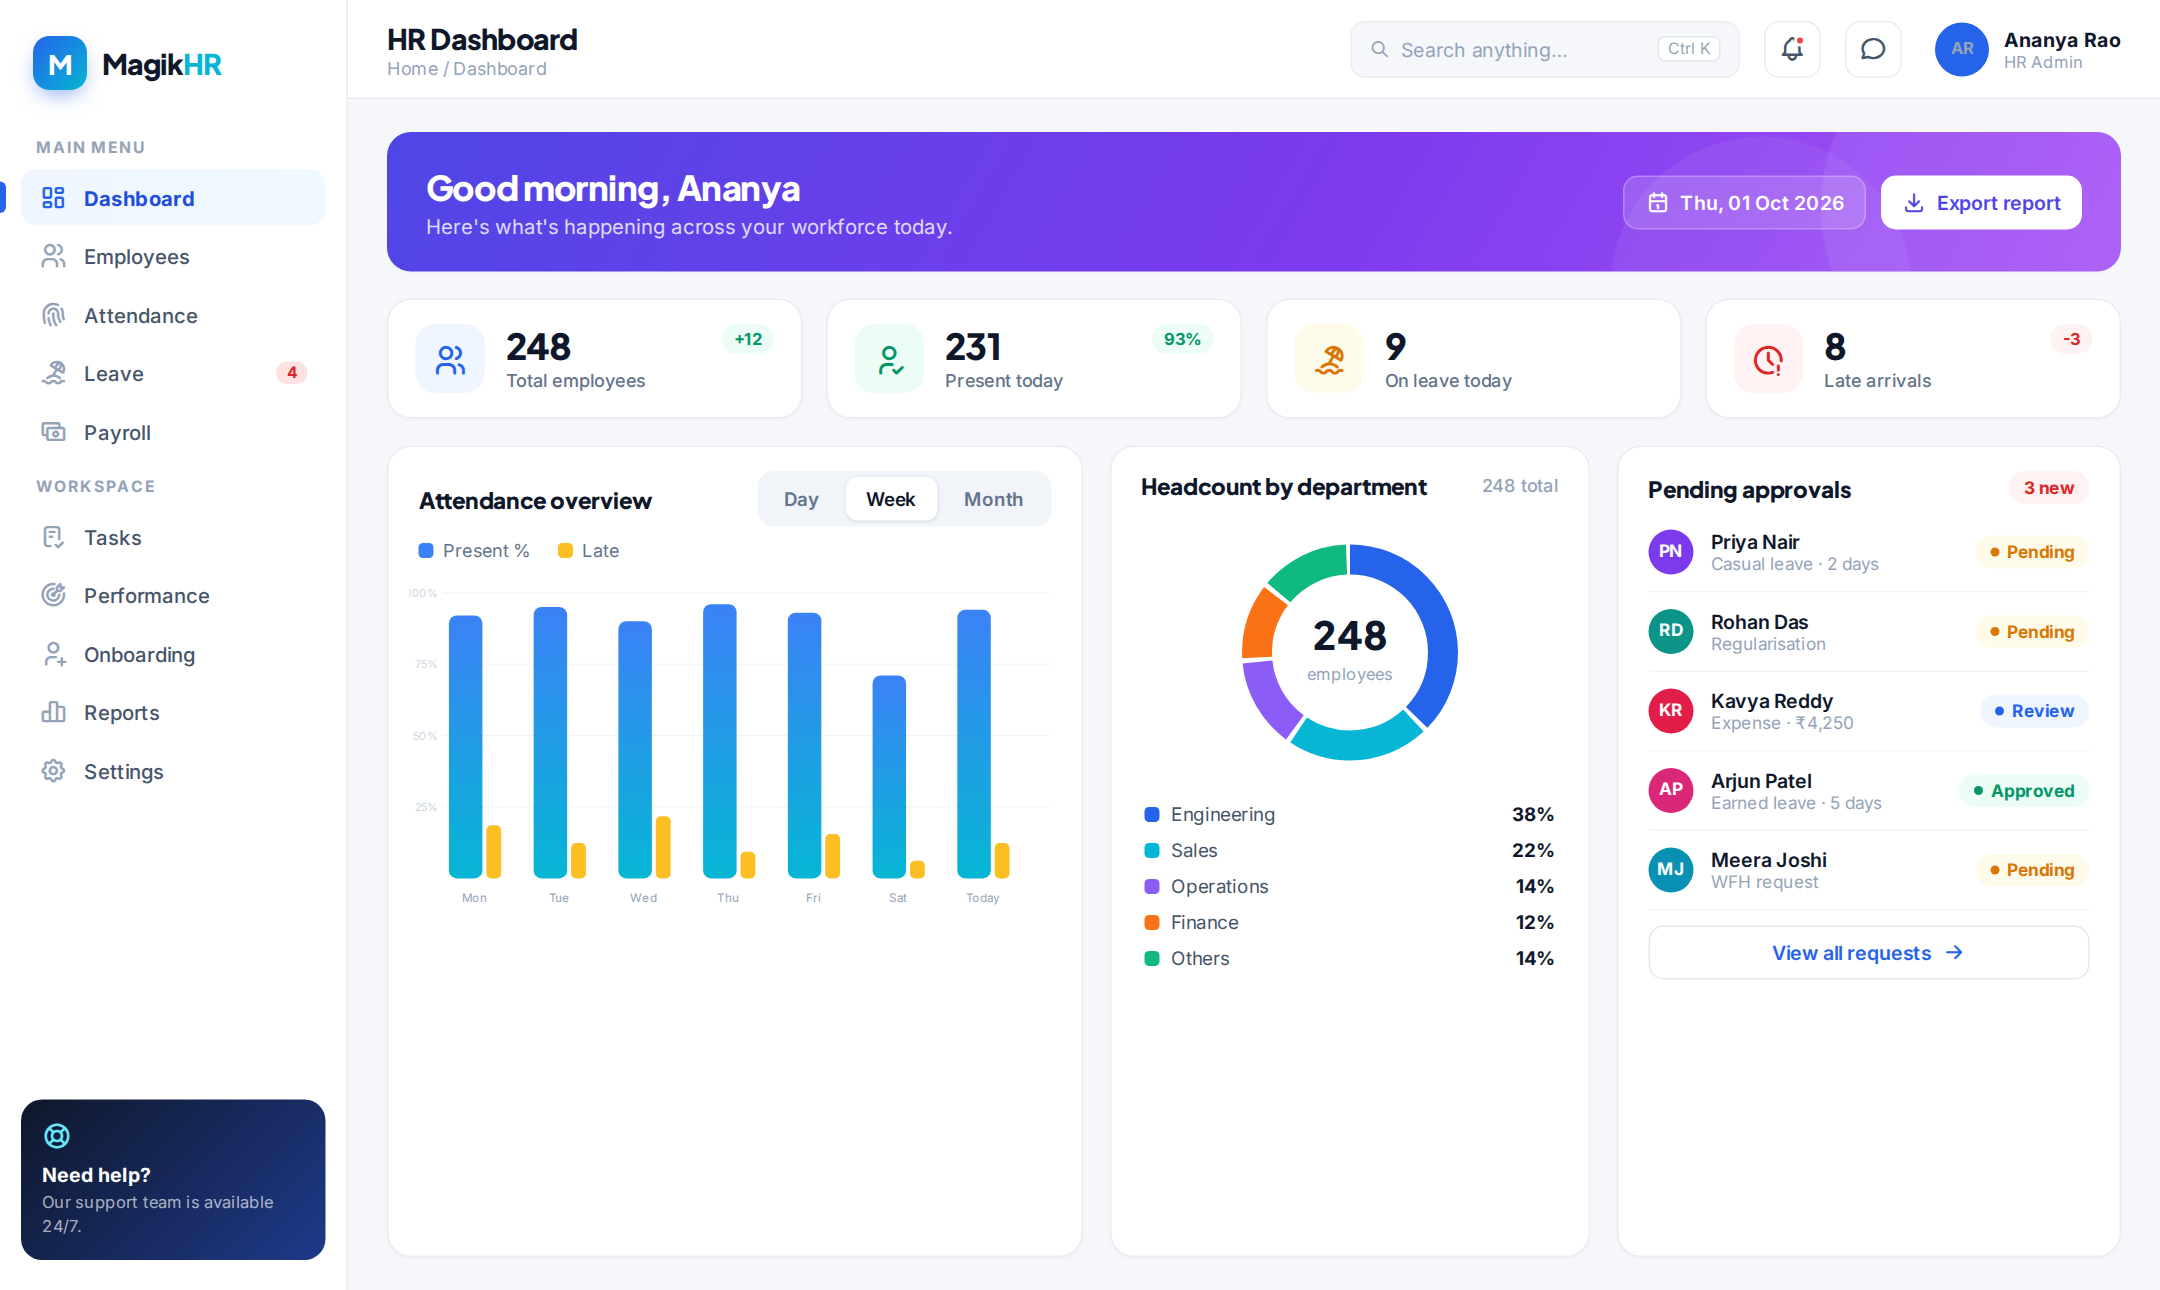Viewport: 2160px width, 1290px height.
Task: Open Settings
Action: click(173, 772)
